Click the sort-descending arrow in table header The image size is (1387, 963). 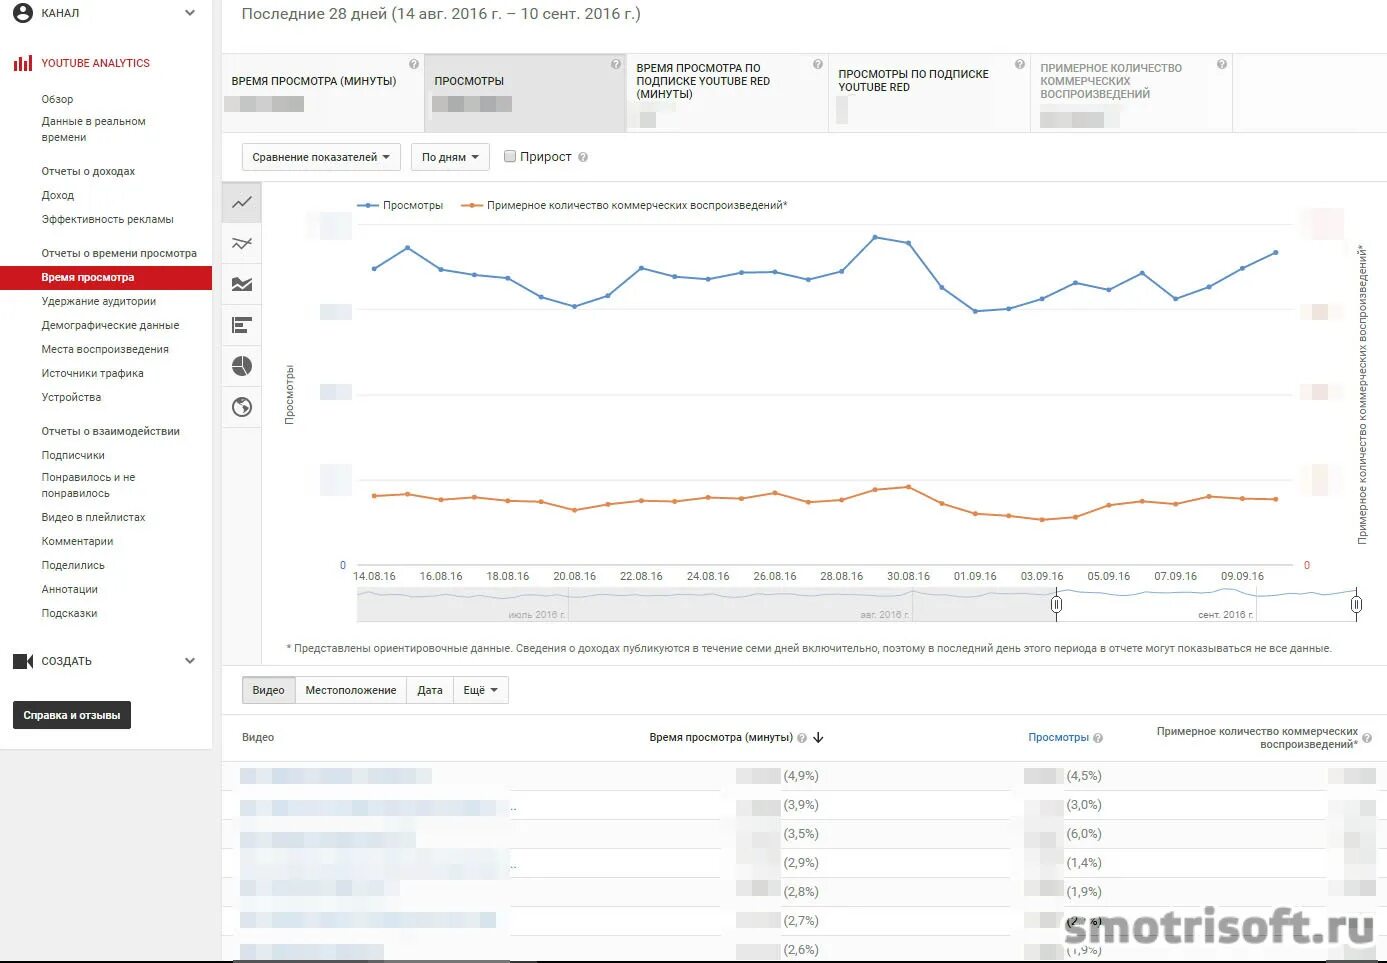[818, 738]
